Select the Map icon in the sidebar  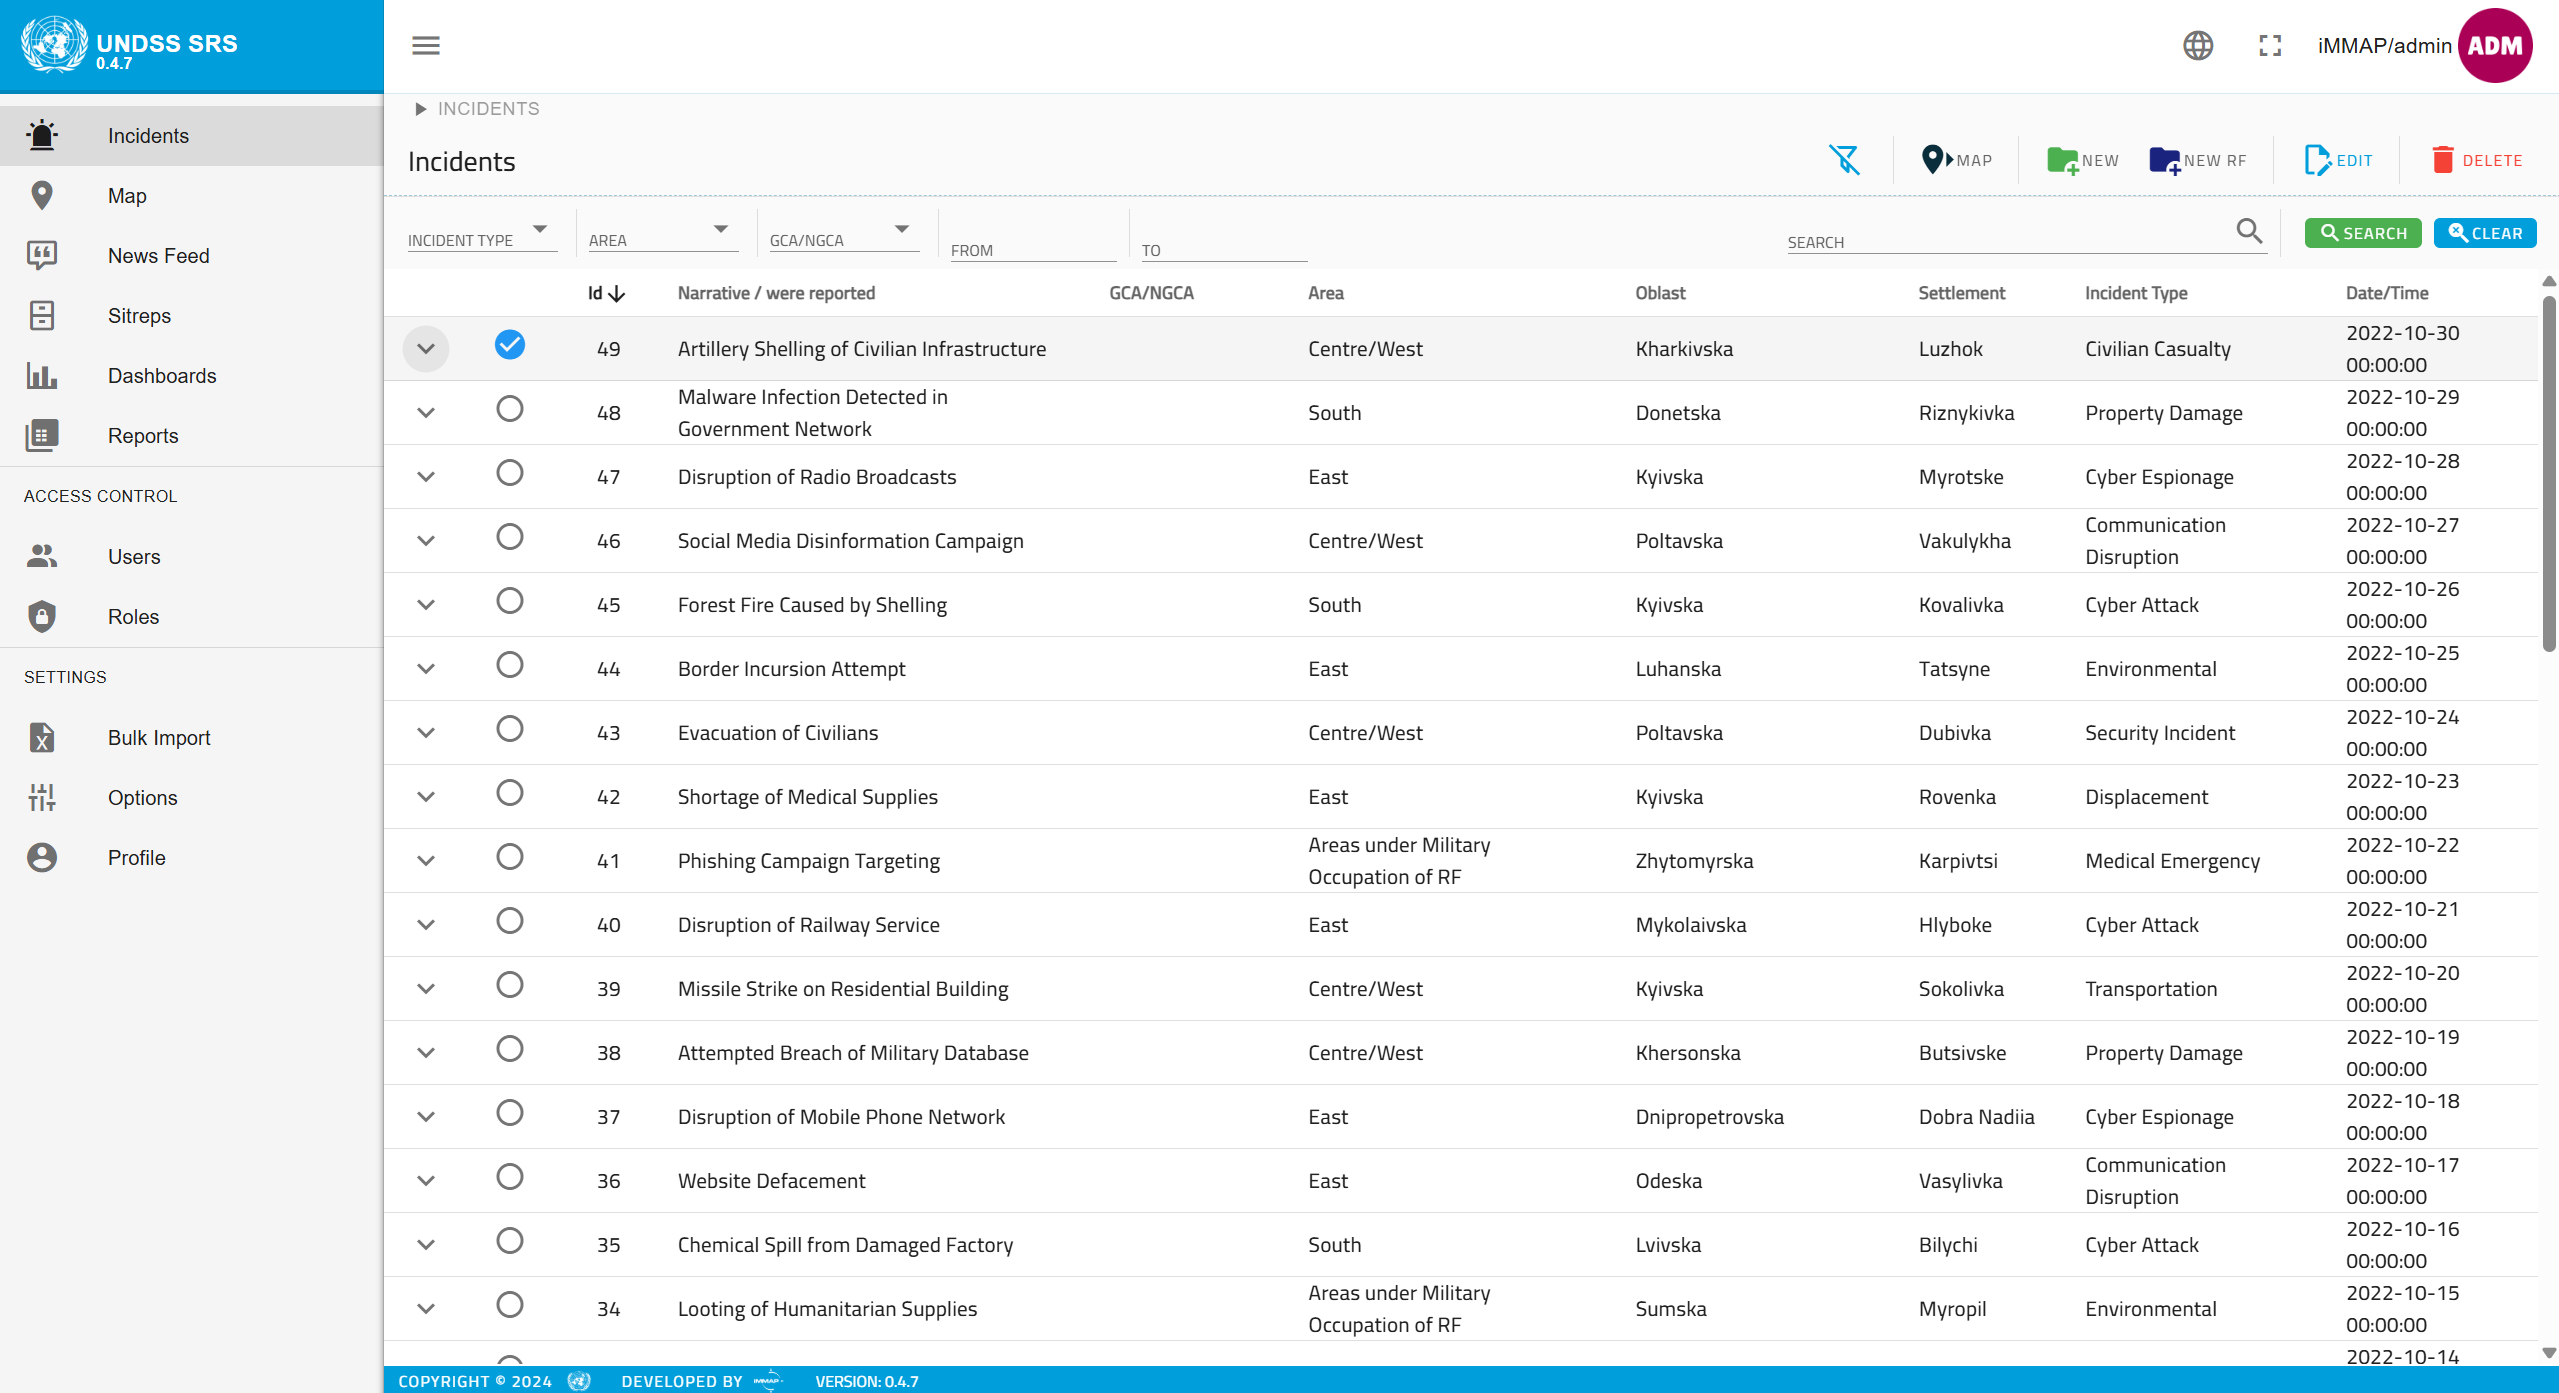click(x=126, y=195)
